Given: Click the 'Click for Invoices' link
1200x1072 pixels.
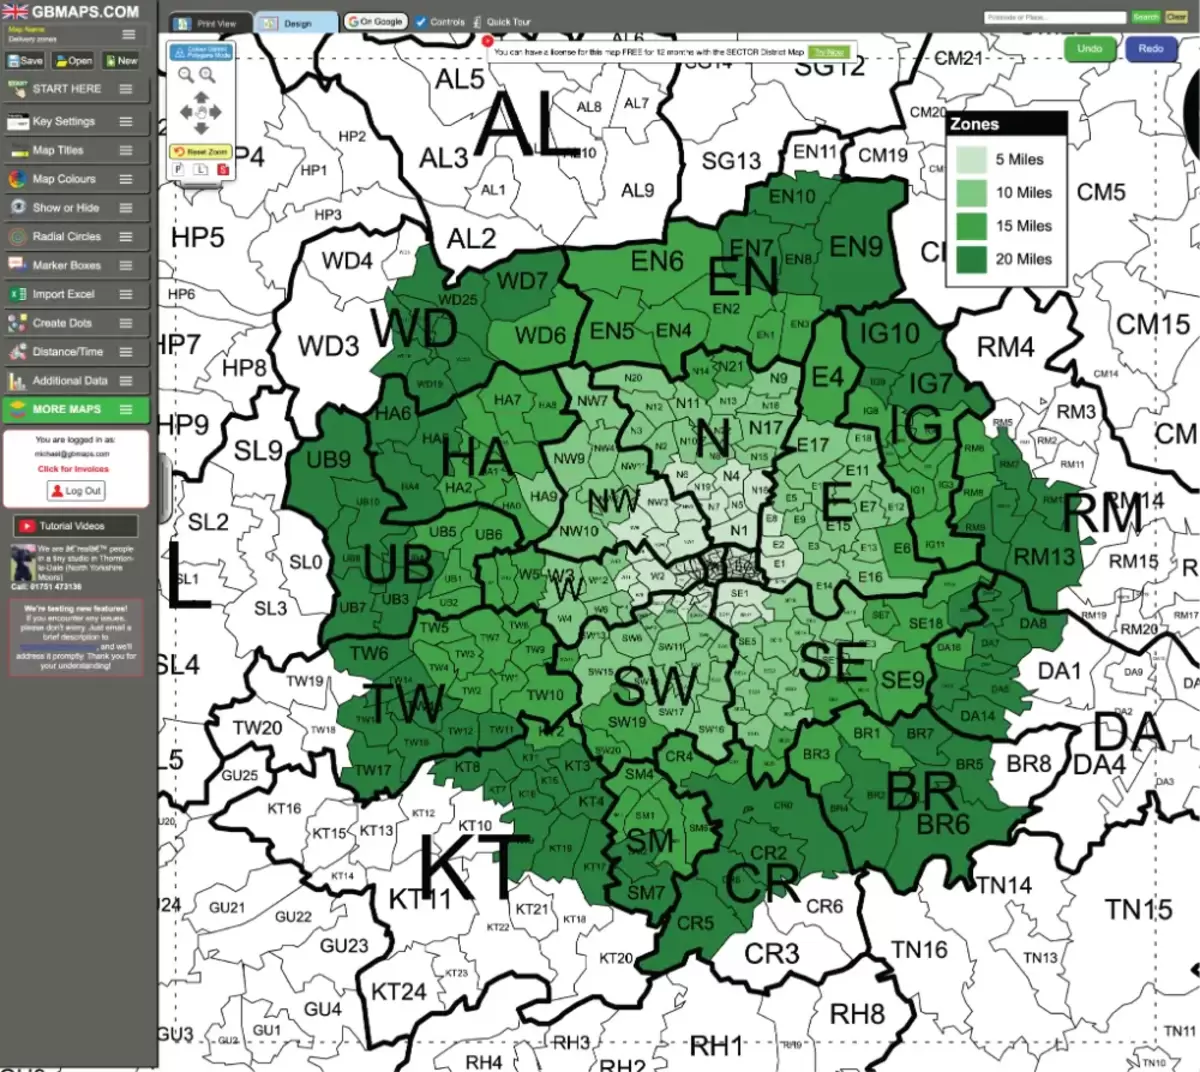Looking at the screenshot, I should tap(74, 469).
